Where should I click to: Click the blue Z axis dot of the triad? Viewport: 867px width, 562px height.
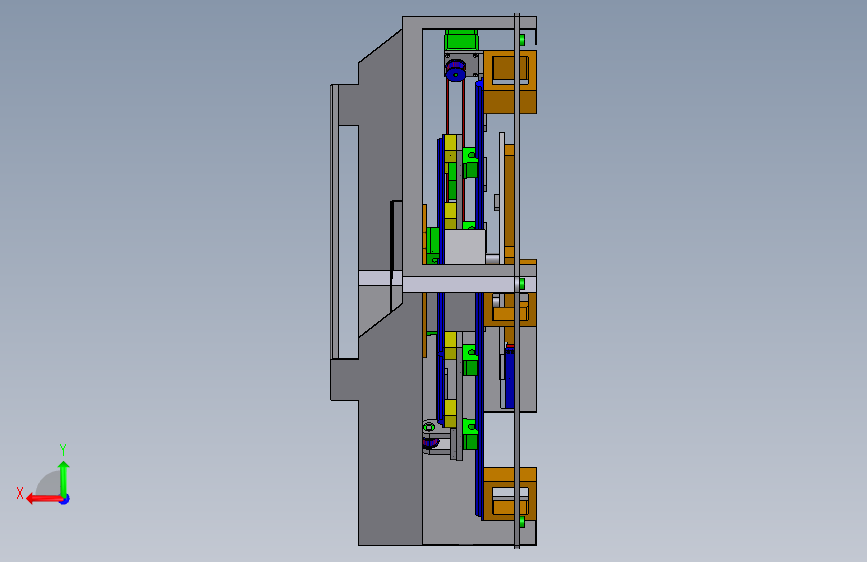(x=65, y=499)
